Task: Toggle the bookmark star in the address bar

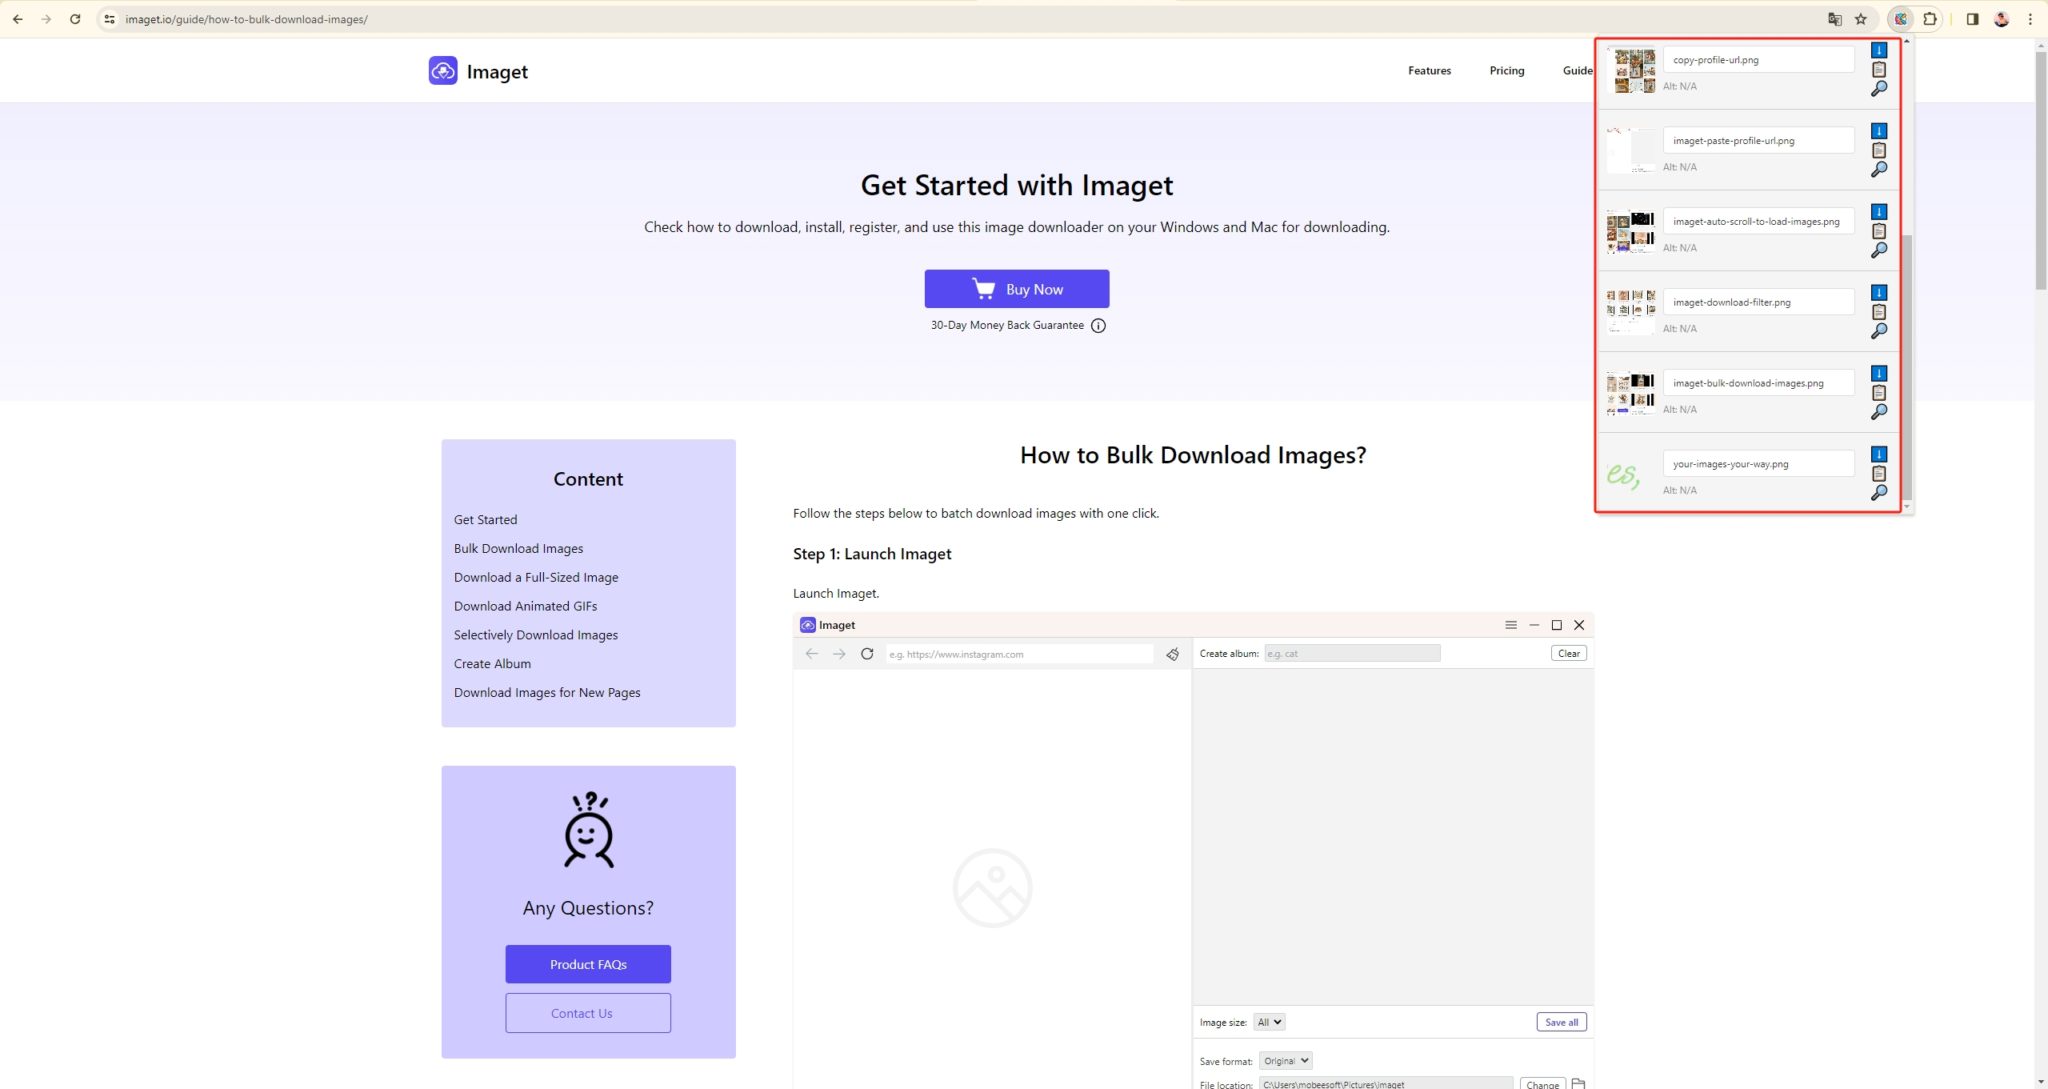Action: pos(1861,18)
